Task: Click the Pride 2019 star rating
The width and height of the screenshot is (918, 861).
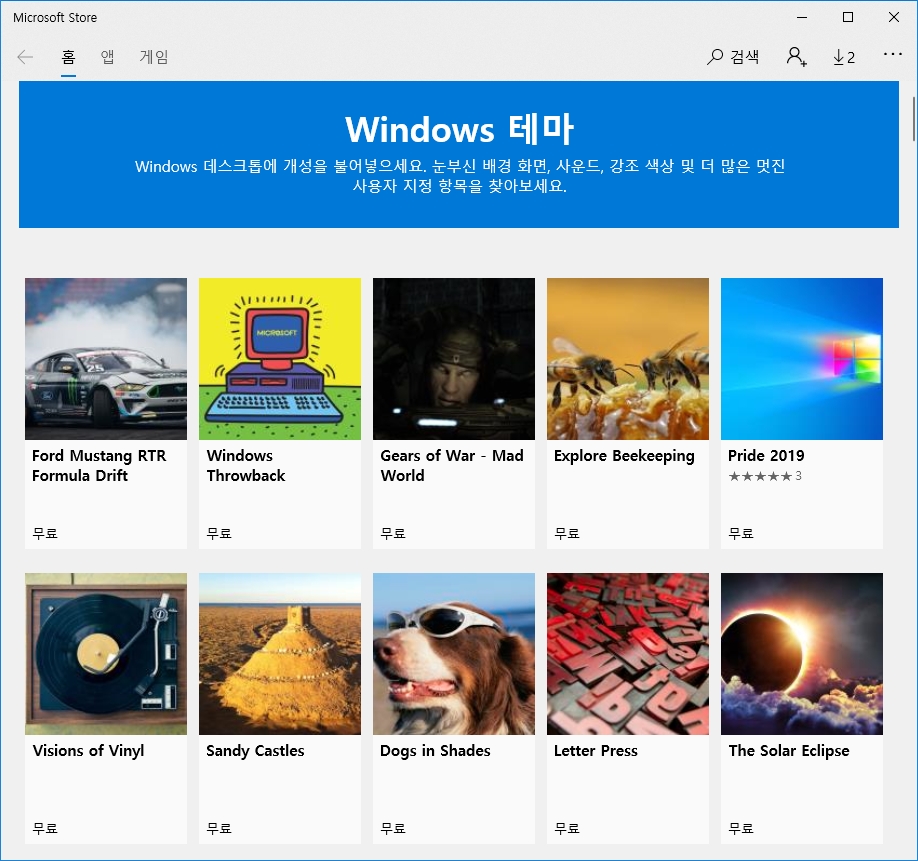Action: pyautogui.click(x=765, y=476)
